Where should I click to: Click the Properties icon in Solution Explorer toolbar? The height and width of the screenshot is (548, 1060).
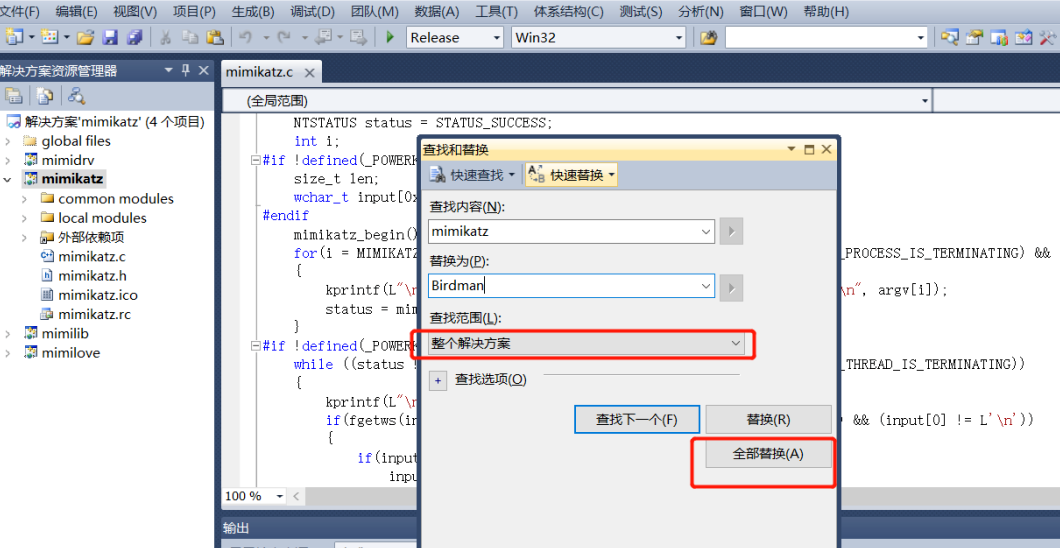pyautogui.click(x=14, y=96)
